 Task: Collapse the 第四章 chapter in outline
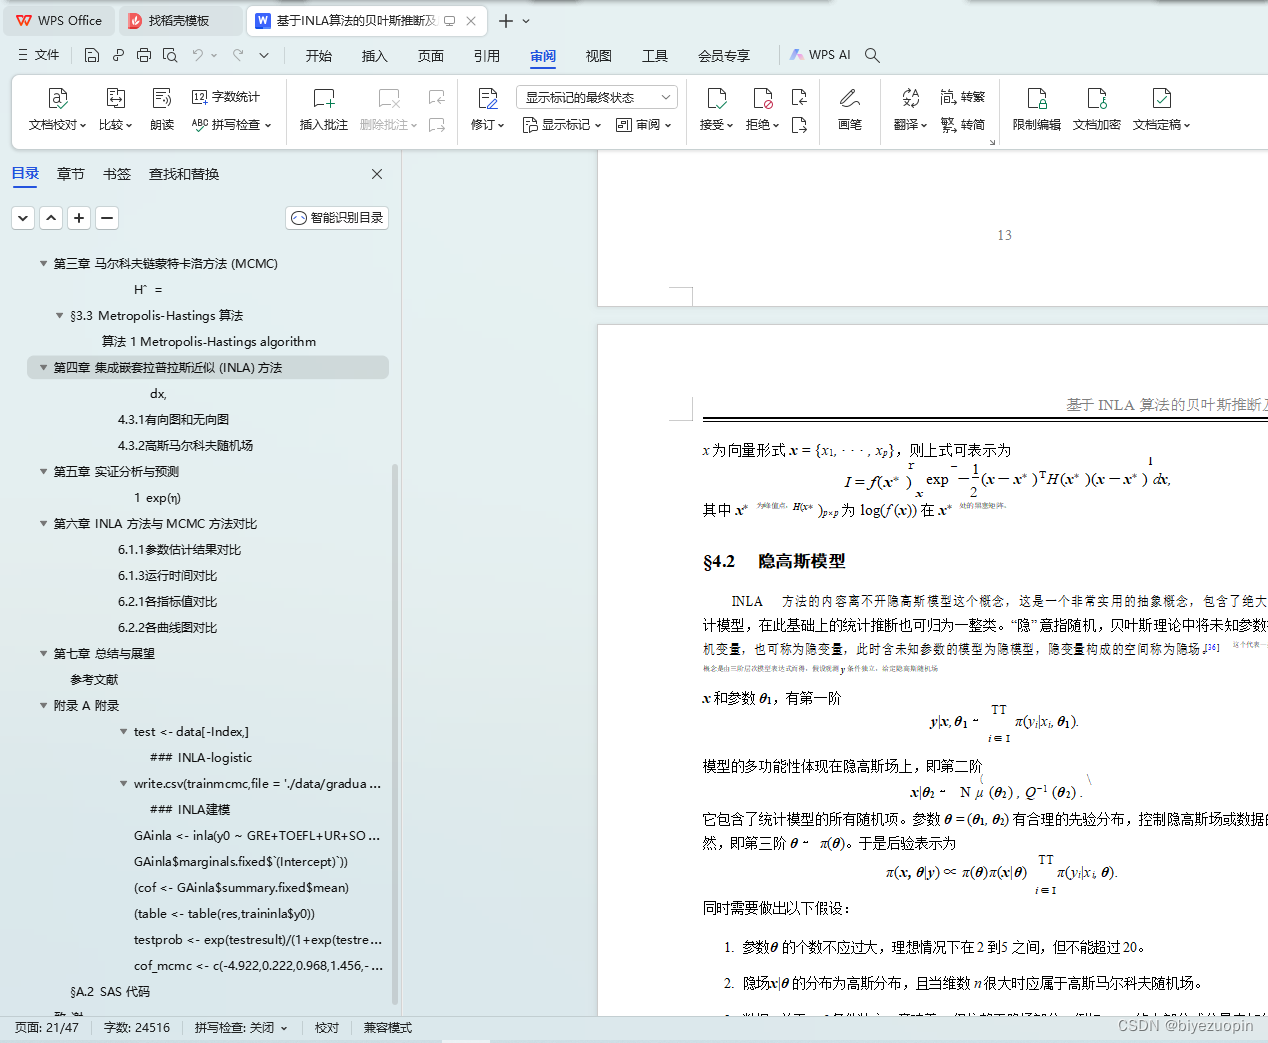43,367
